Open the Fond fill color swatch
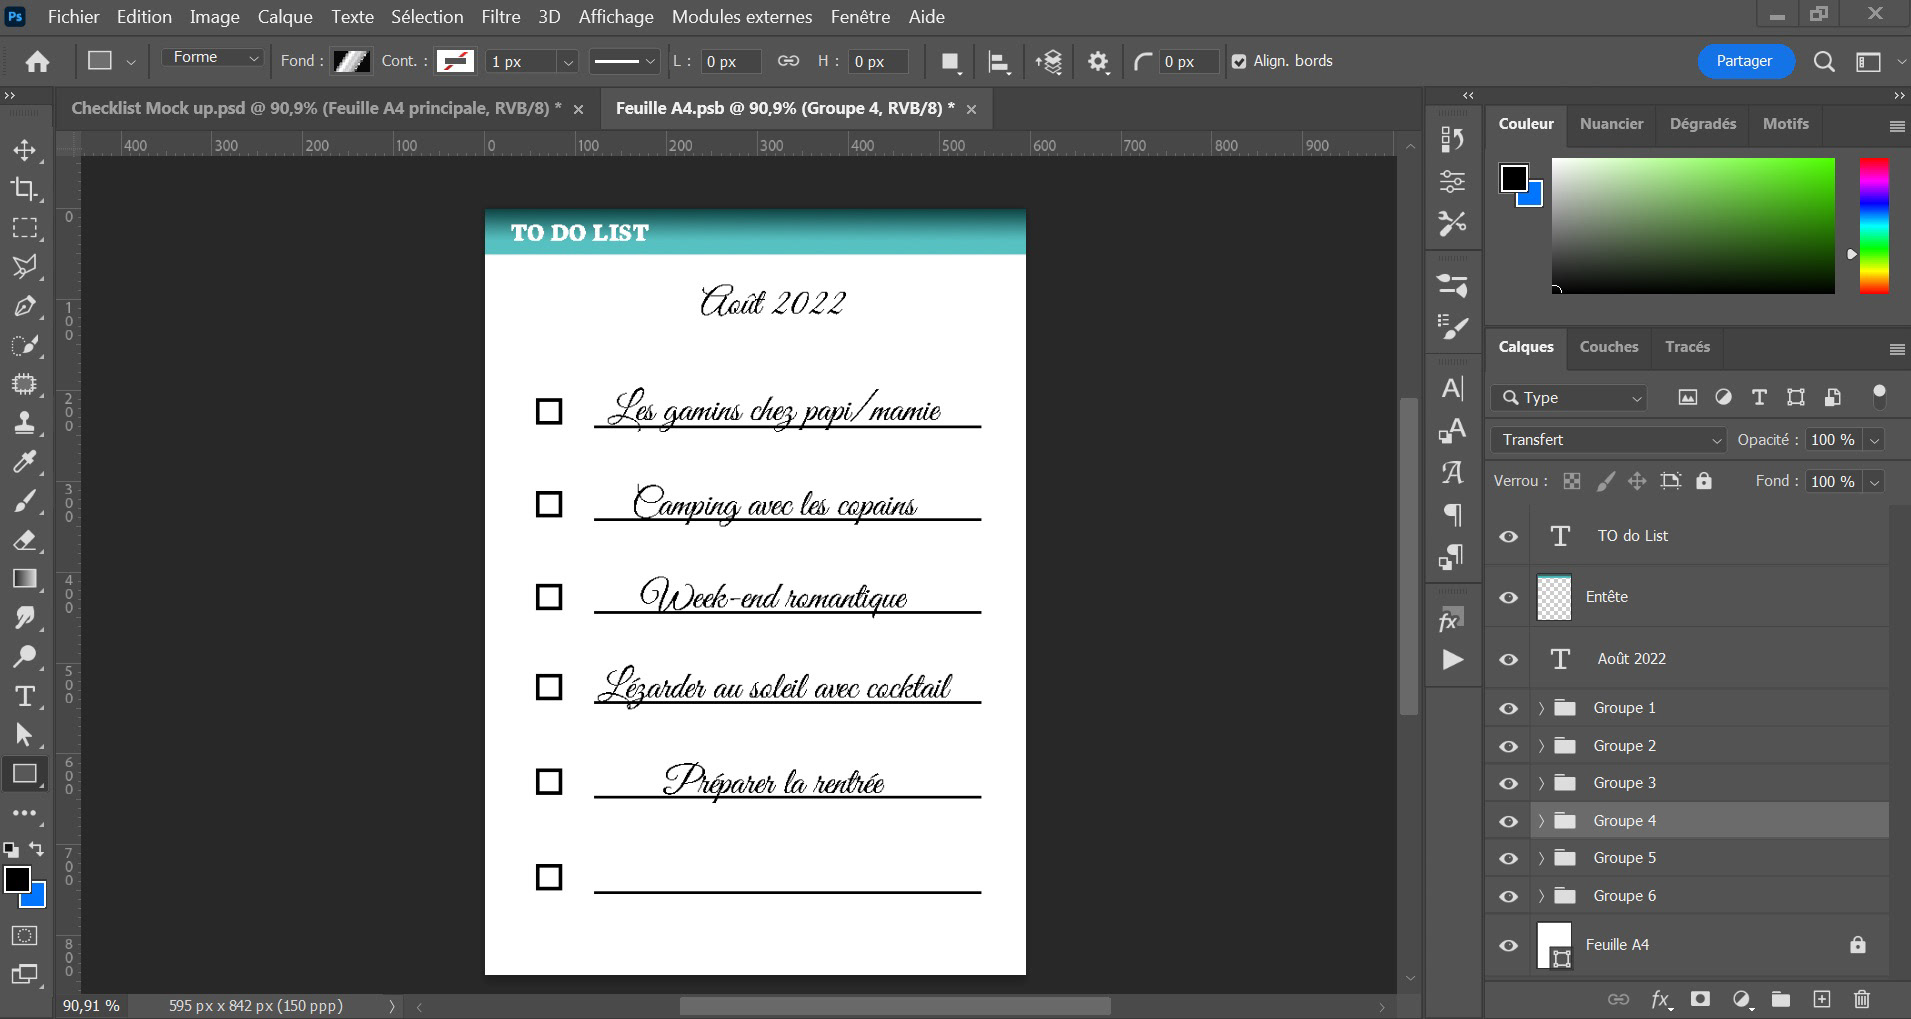The image size is (1911, 1019). (351, 61)
